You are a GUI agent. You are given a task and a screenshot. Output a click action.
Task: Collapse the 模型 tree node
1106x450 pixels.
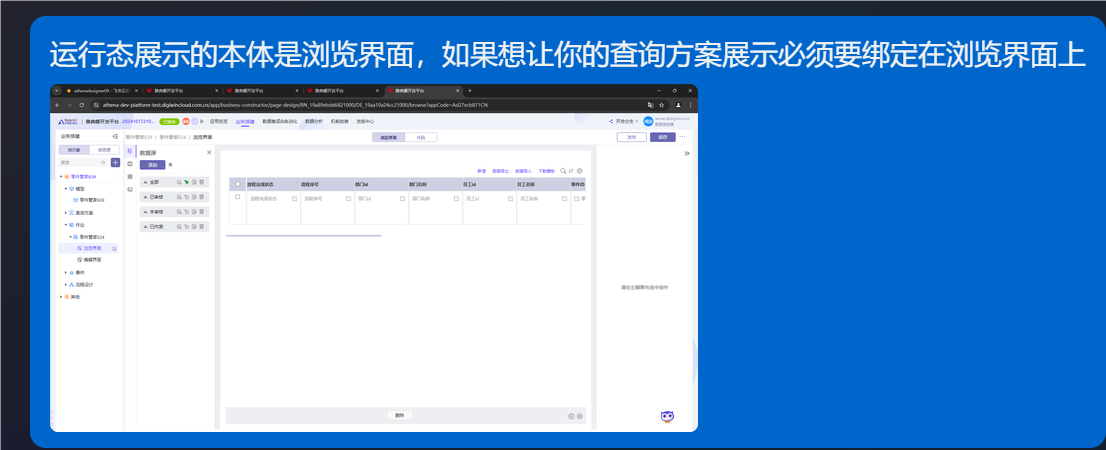tap(66, 189)
